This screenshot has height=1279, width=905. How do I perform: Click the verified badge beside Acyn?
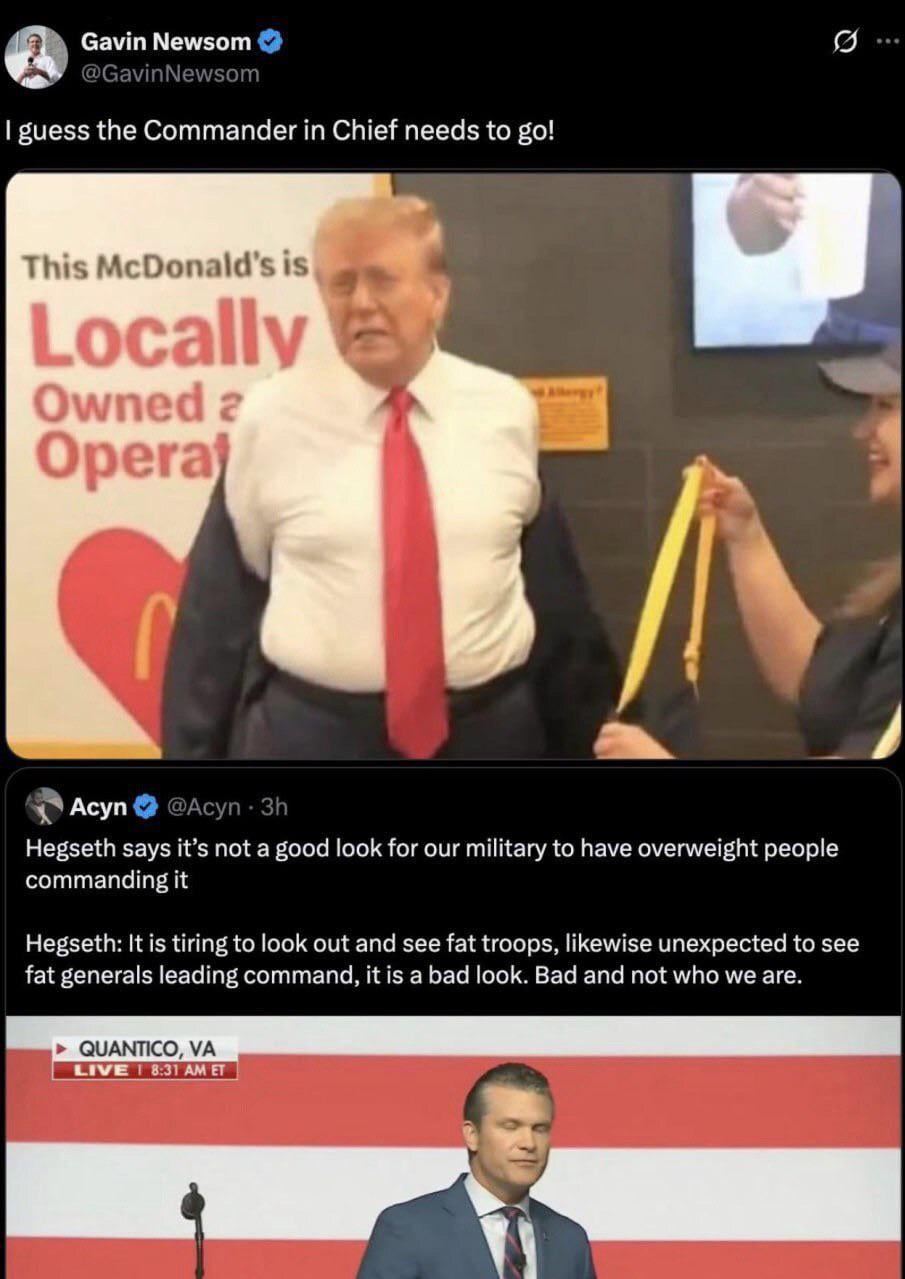click(x=146, y=806)
